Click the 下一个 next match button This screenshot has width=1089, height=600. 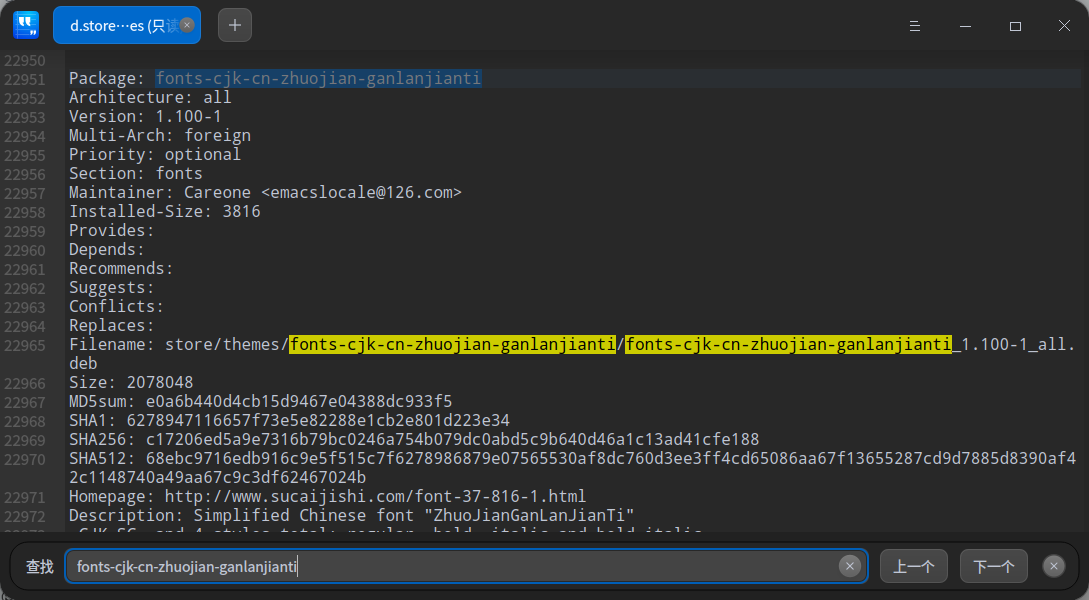coord(993,567)
